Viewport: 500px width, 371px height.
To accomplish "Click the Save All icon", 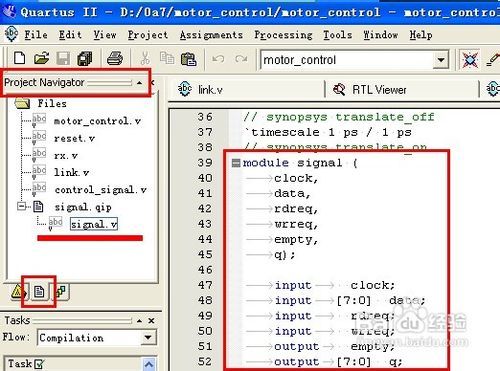I will [85, 59].
